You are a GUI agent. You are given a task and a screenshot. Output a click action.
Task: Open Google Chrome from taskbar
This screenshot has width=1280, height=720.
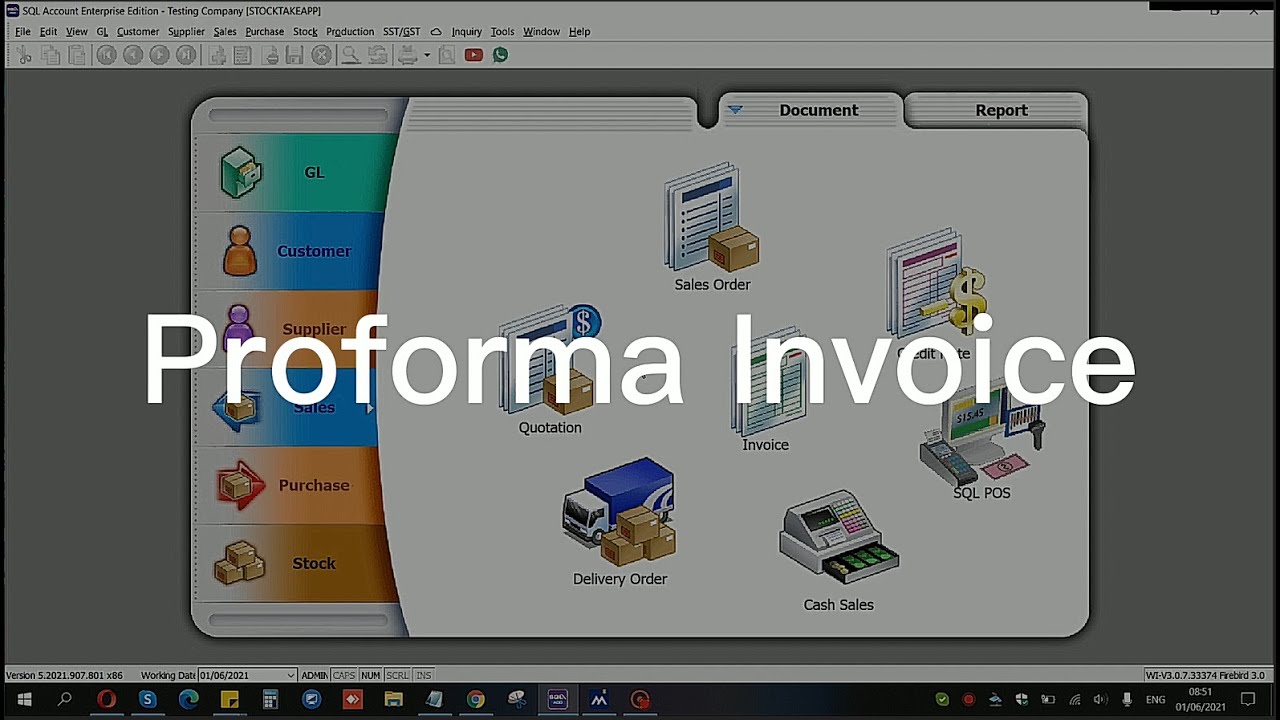[475, 700]
